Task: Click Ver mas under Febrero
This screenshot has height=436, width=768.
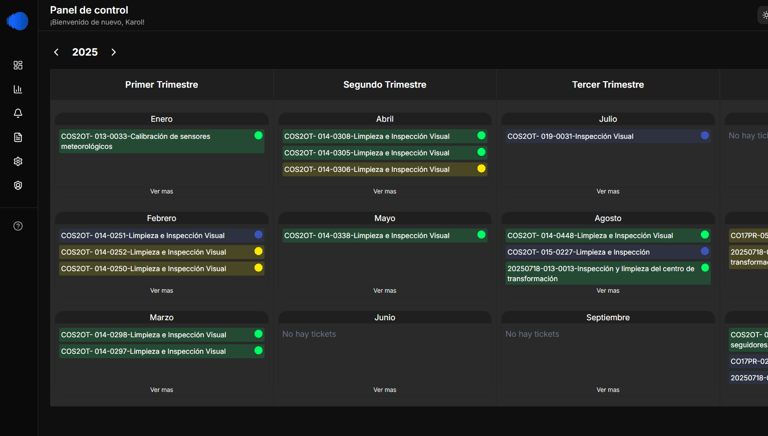Action: (162, 291)
